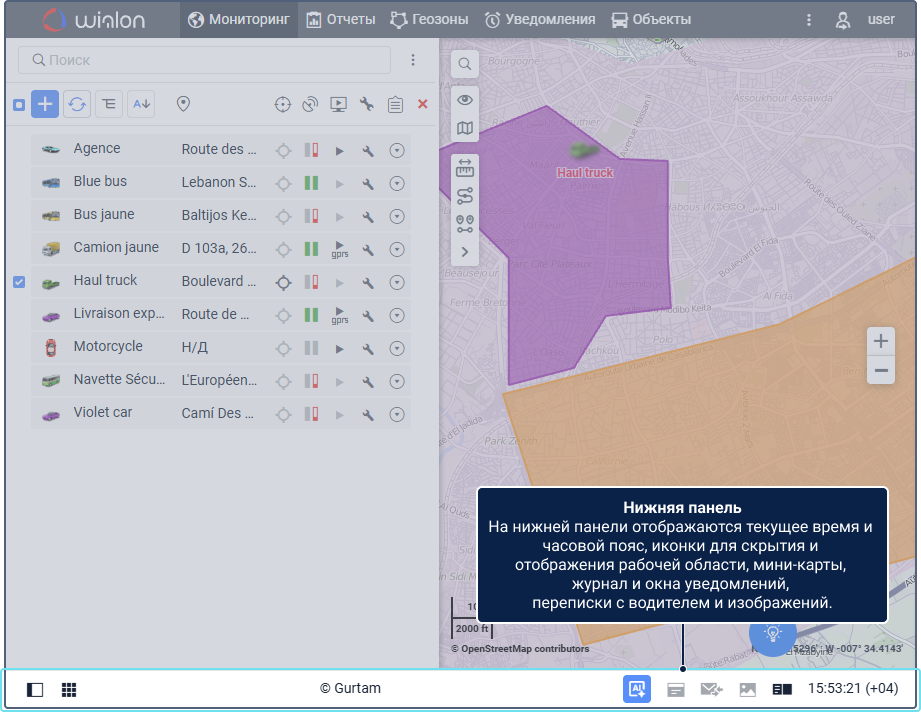Select the map routing tool
This screenshot has height=712, width=921.
pyautogui.click(x=465, y=196)
